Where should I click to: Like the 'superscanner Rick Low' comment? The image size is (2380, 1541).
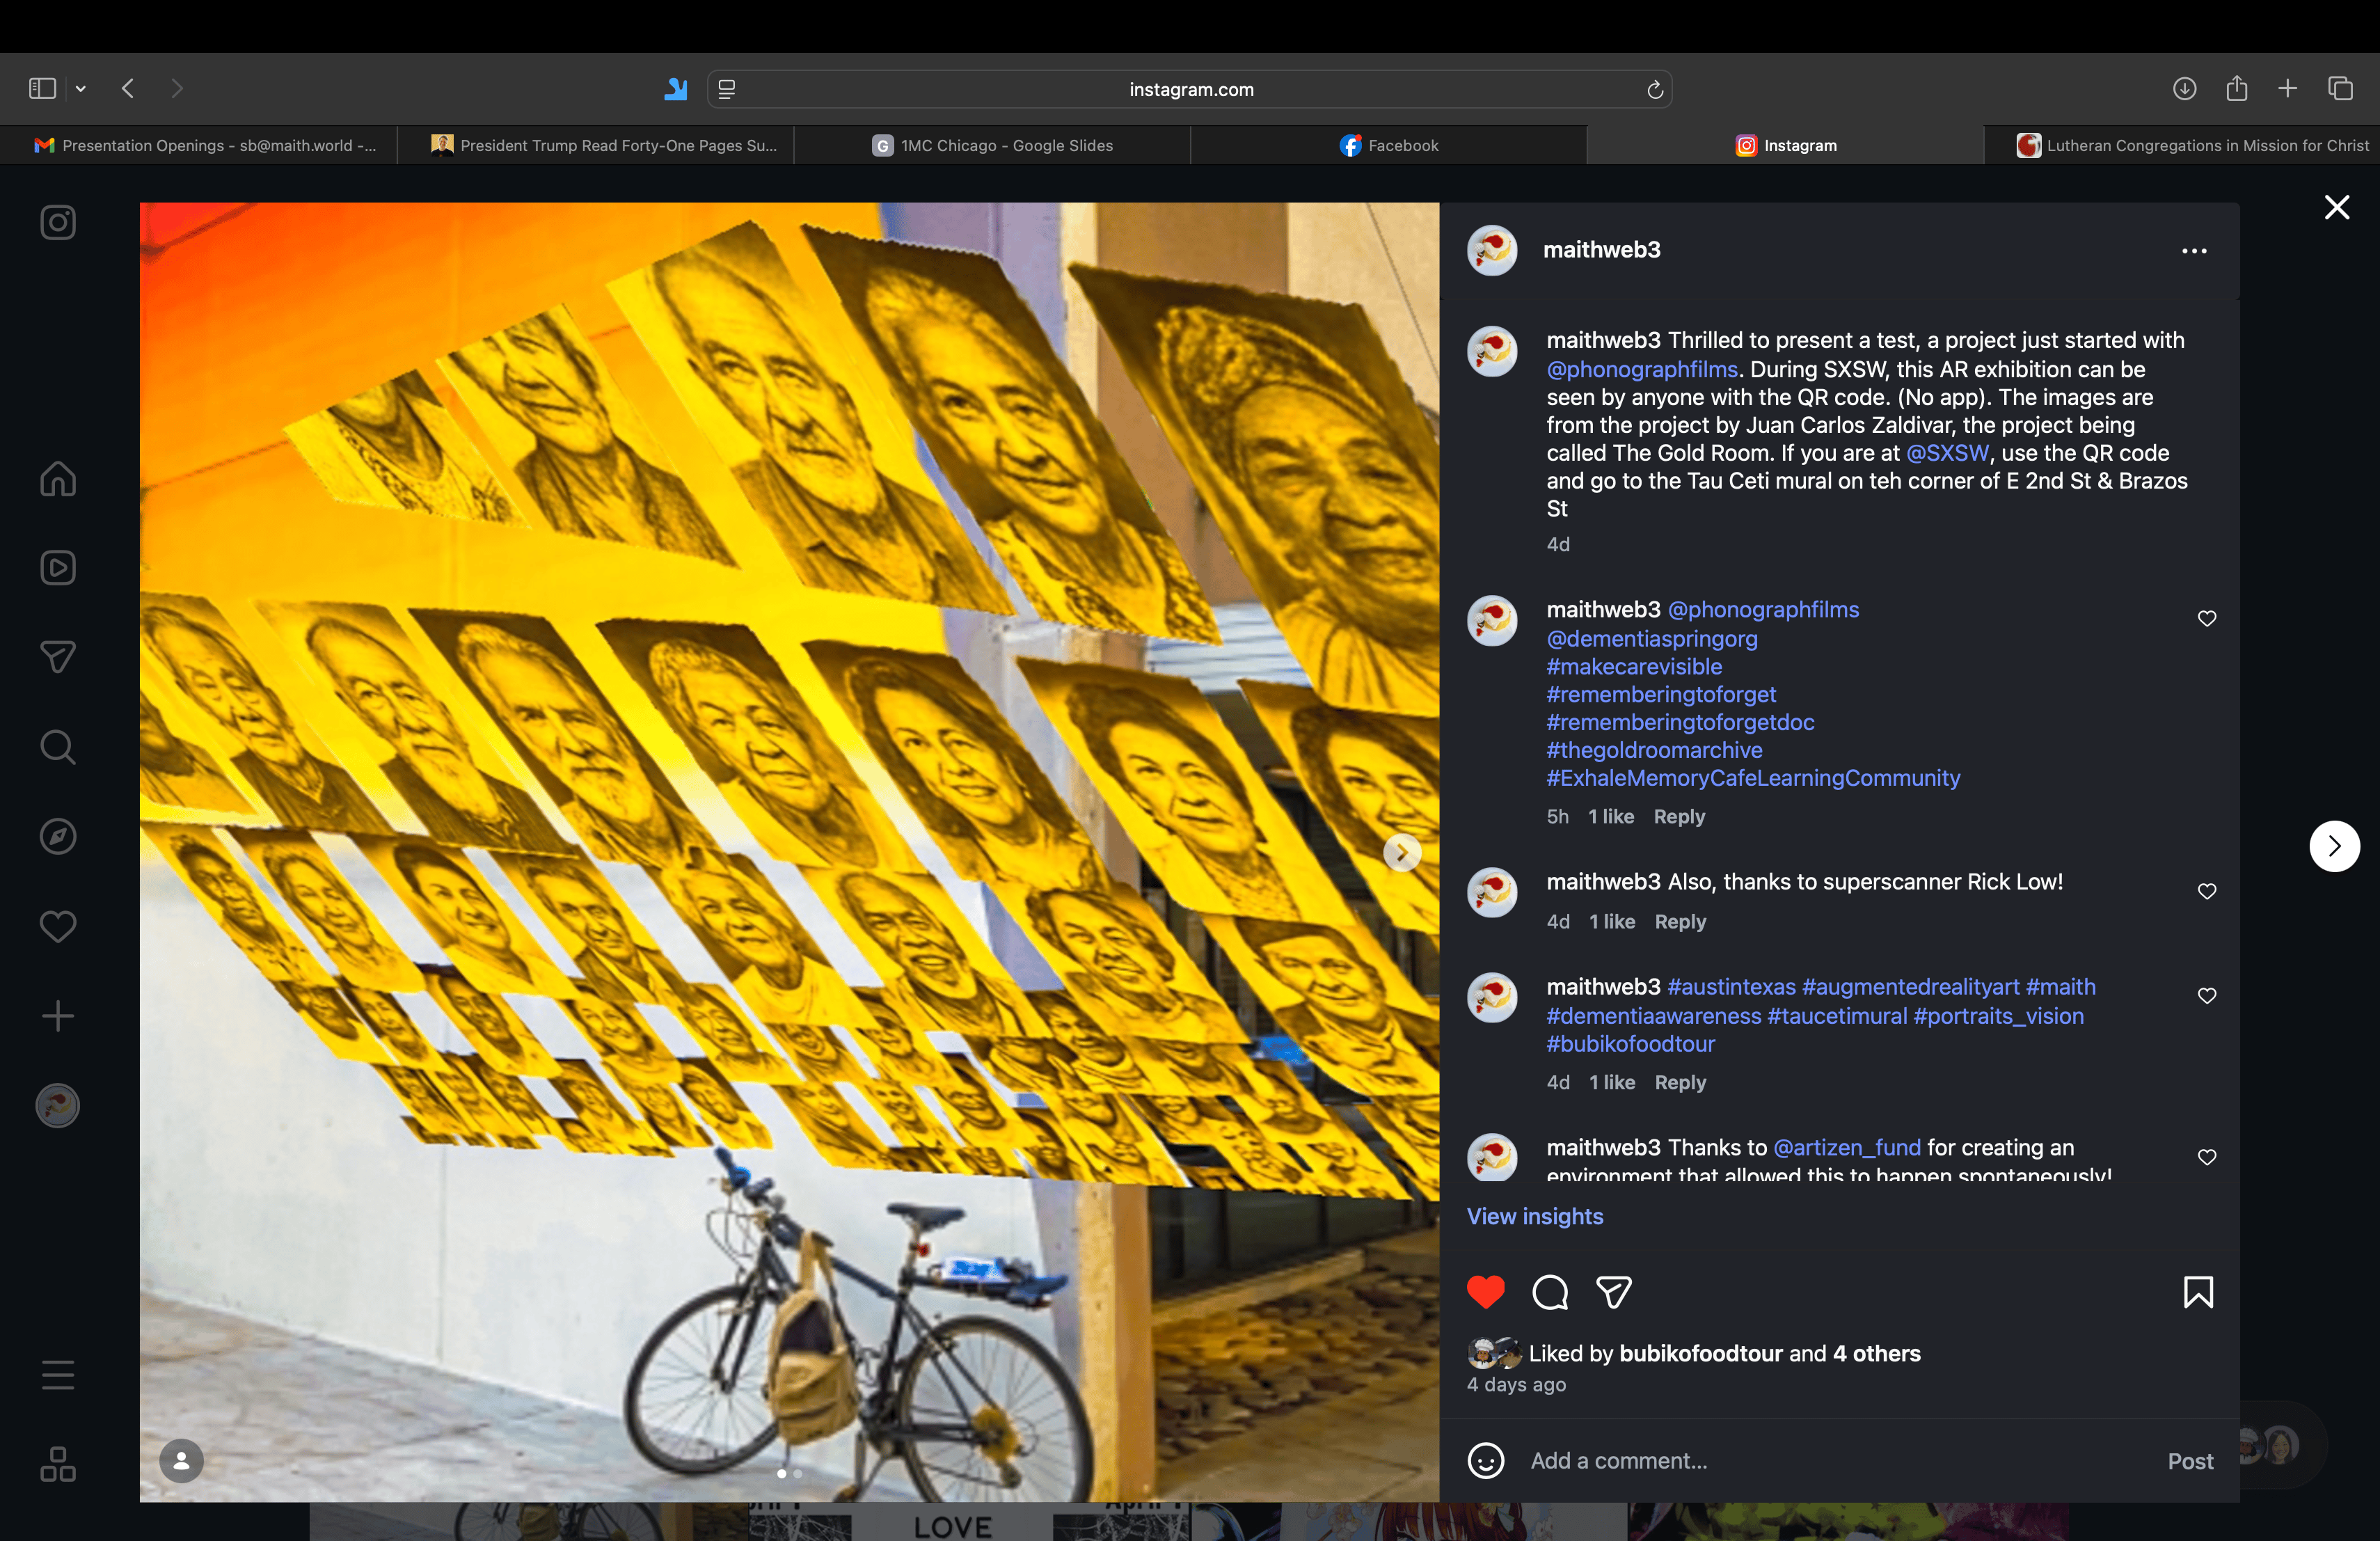point(2207,891)
